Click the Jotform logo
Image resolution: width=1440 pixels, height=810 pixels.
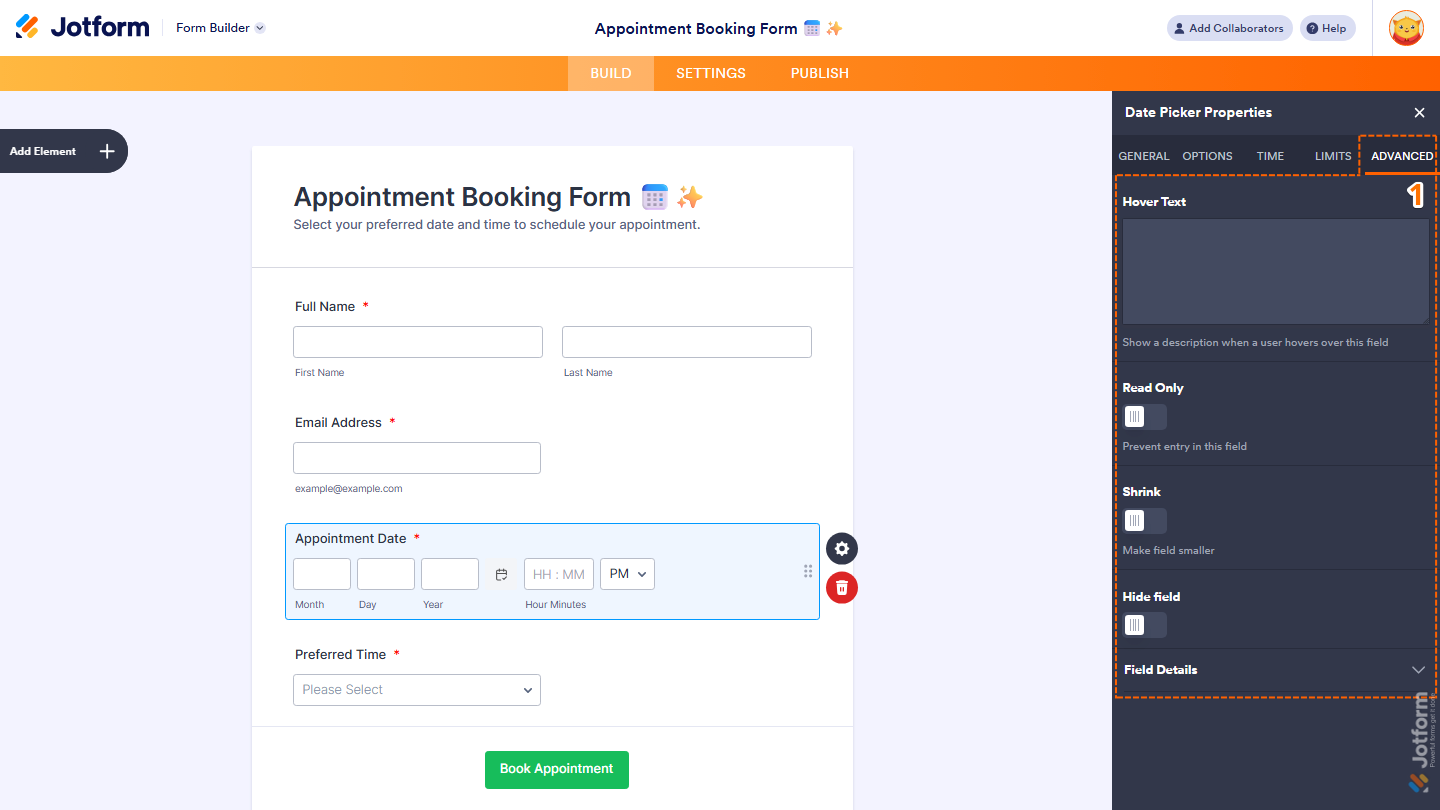pyautogui.click(x=82, y=27)
